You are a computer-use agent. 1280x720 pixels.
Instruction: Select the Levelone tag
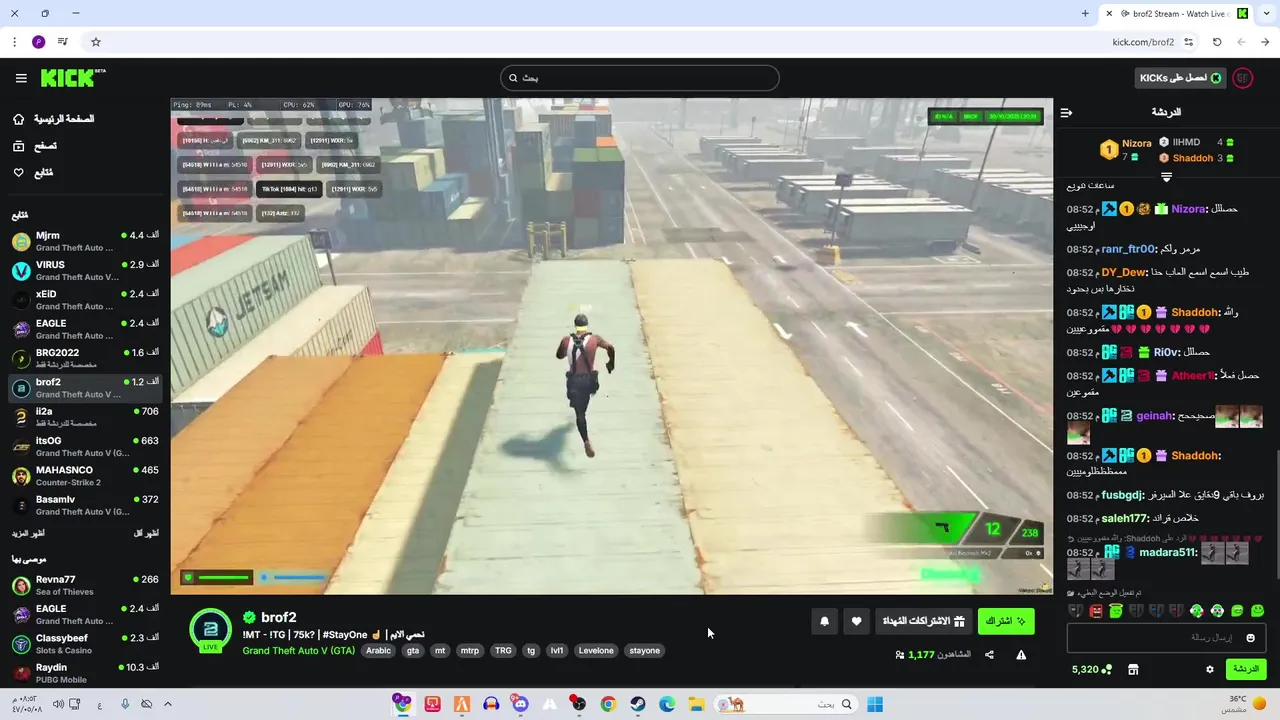point(596,651)
